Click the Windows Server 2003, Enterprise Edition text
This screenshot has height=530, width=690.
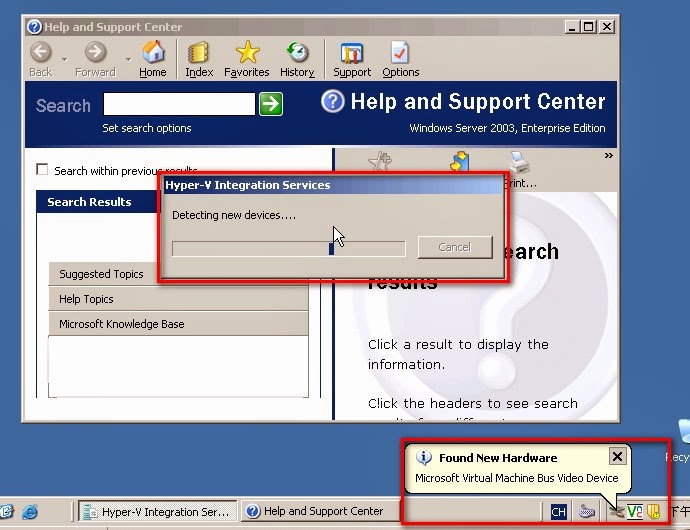click(x=507, y=128)
